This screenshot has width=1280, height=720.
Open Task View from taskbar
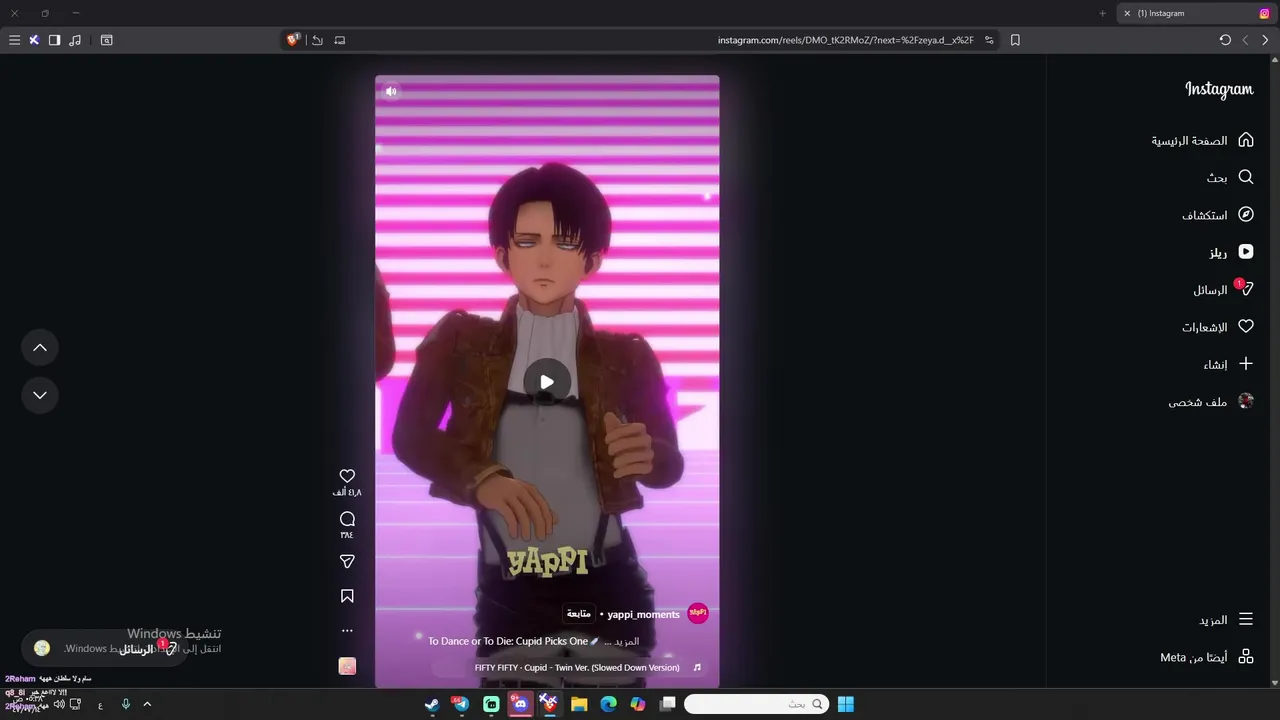667,704
